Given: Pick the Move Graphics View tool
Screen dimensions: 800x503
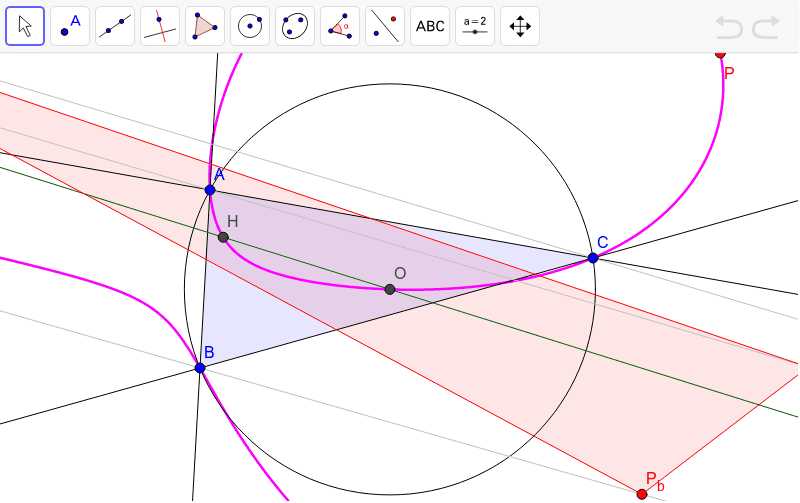Looking at the screenshot, I should [520, 26].
